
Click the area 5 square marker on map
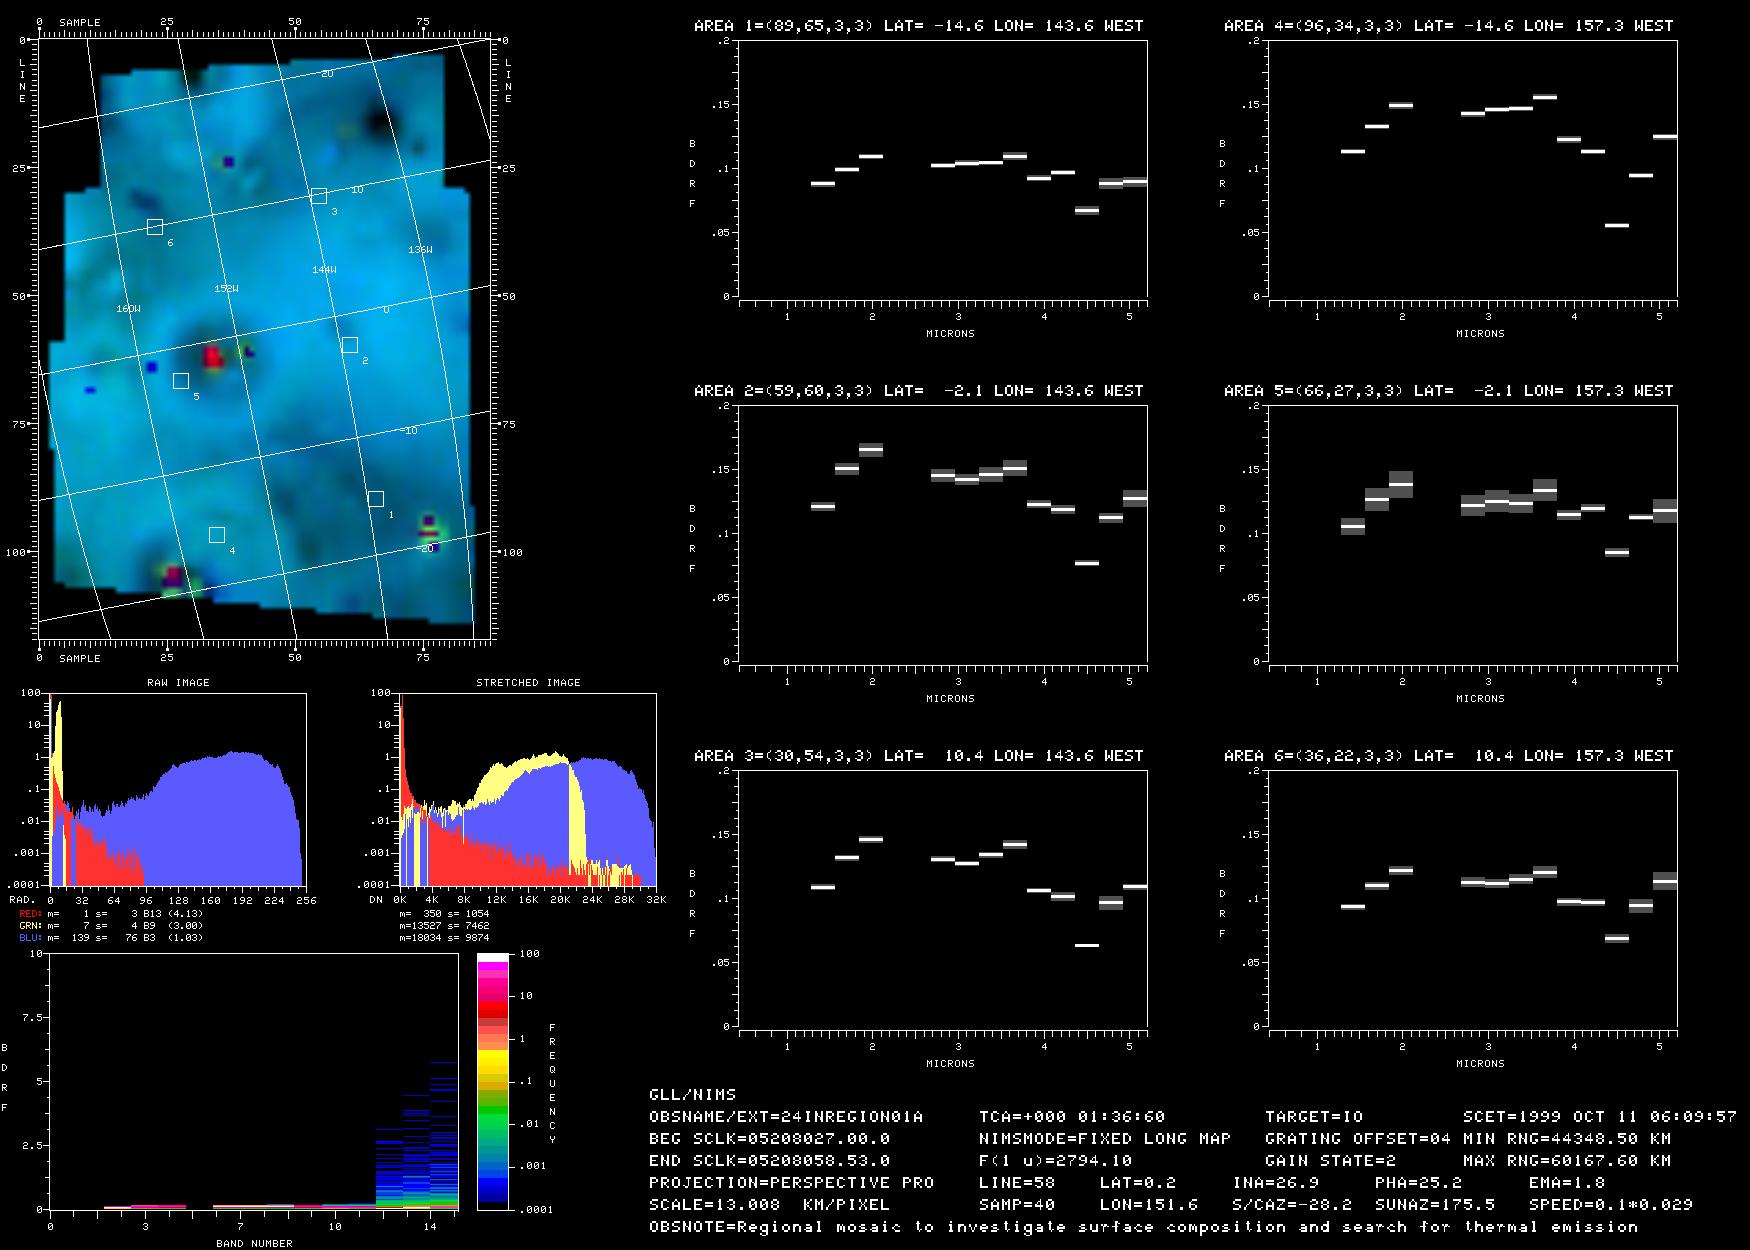point(181,381)
